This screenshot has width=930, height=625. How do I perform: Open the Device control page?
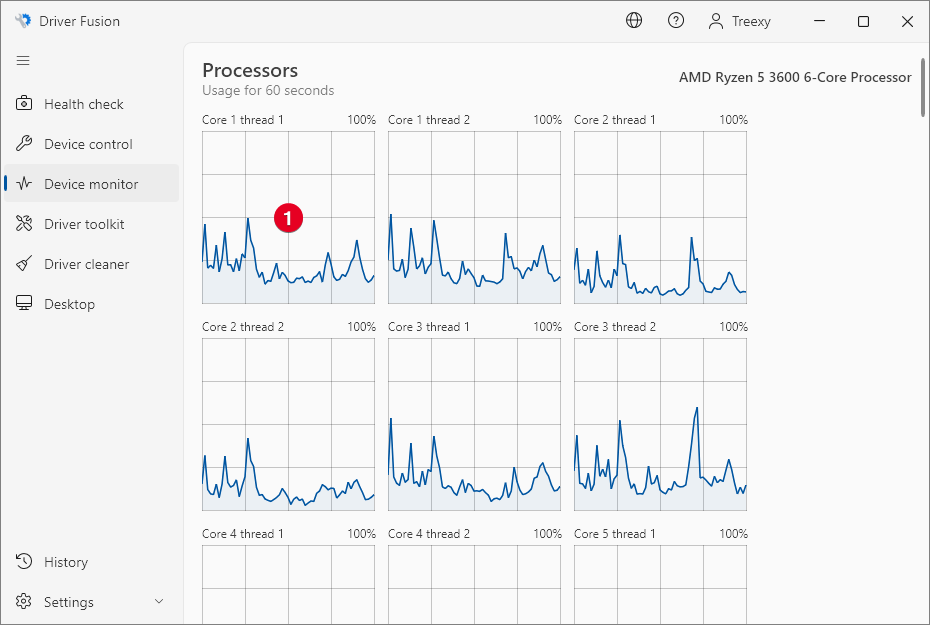click(91, 144)
